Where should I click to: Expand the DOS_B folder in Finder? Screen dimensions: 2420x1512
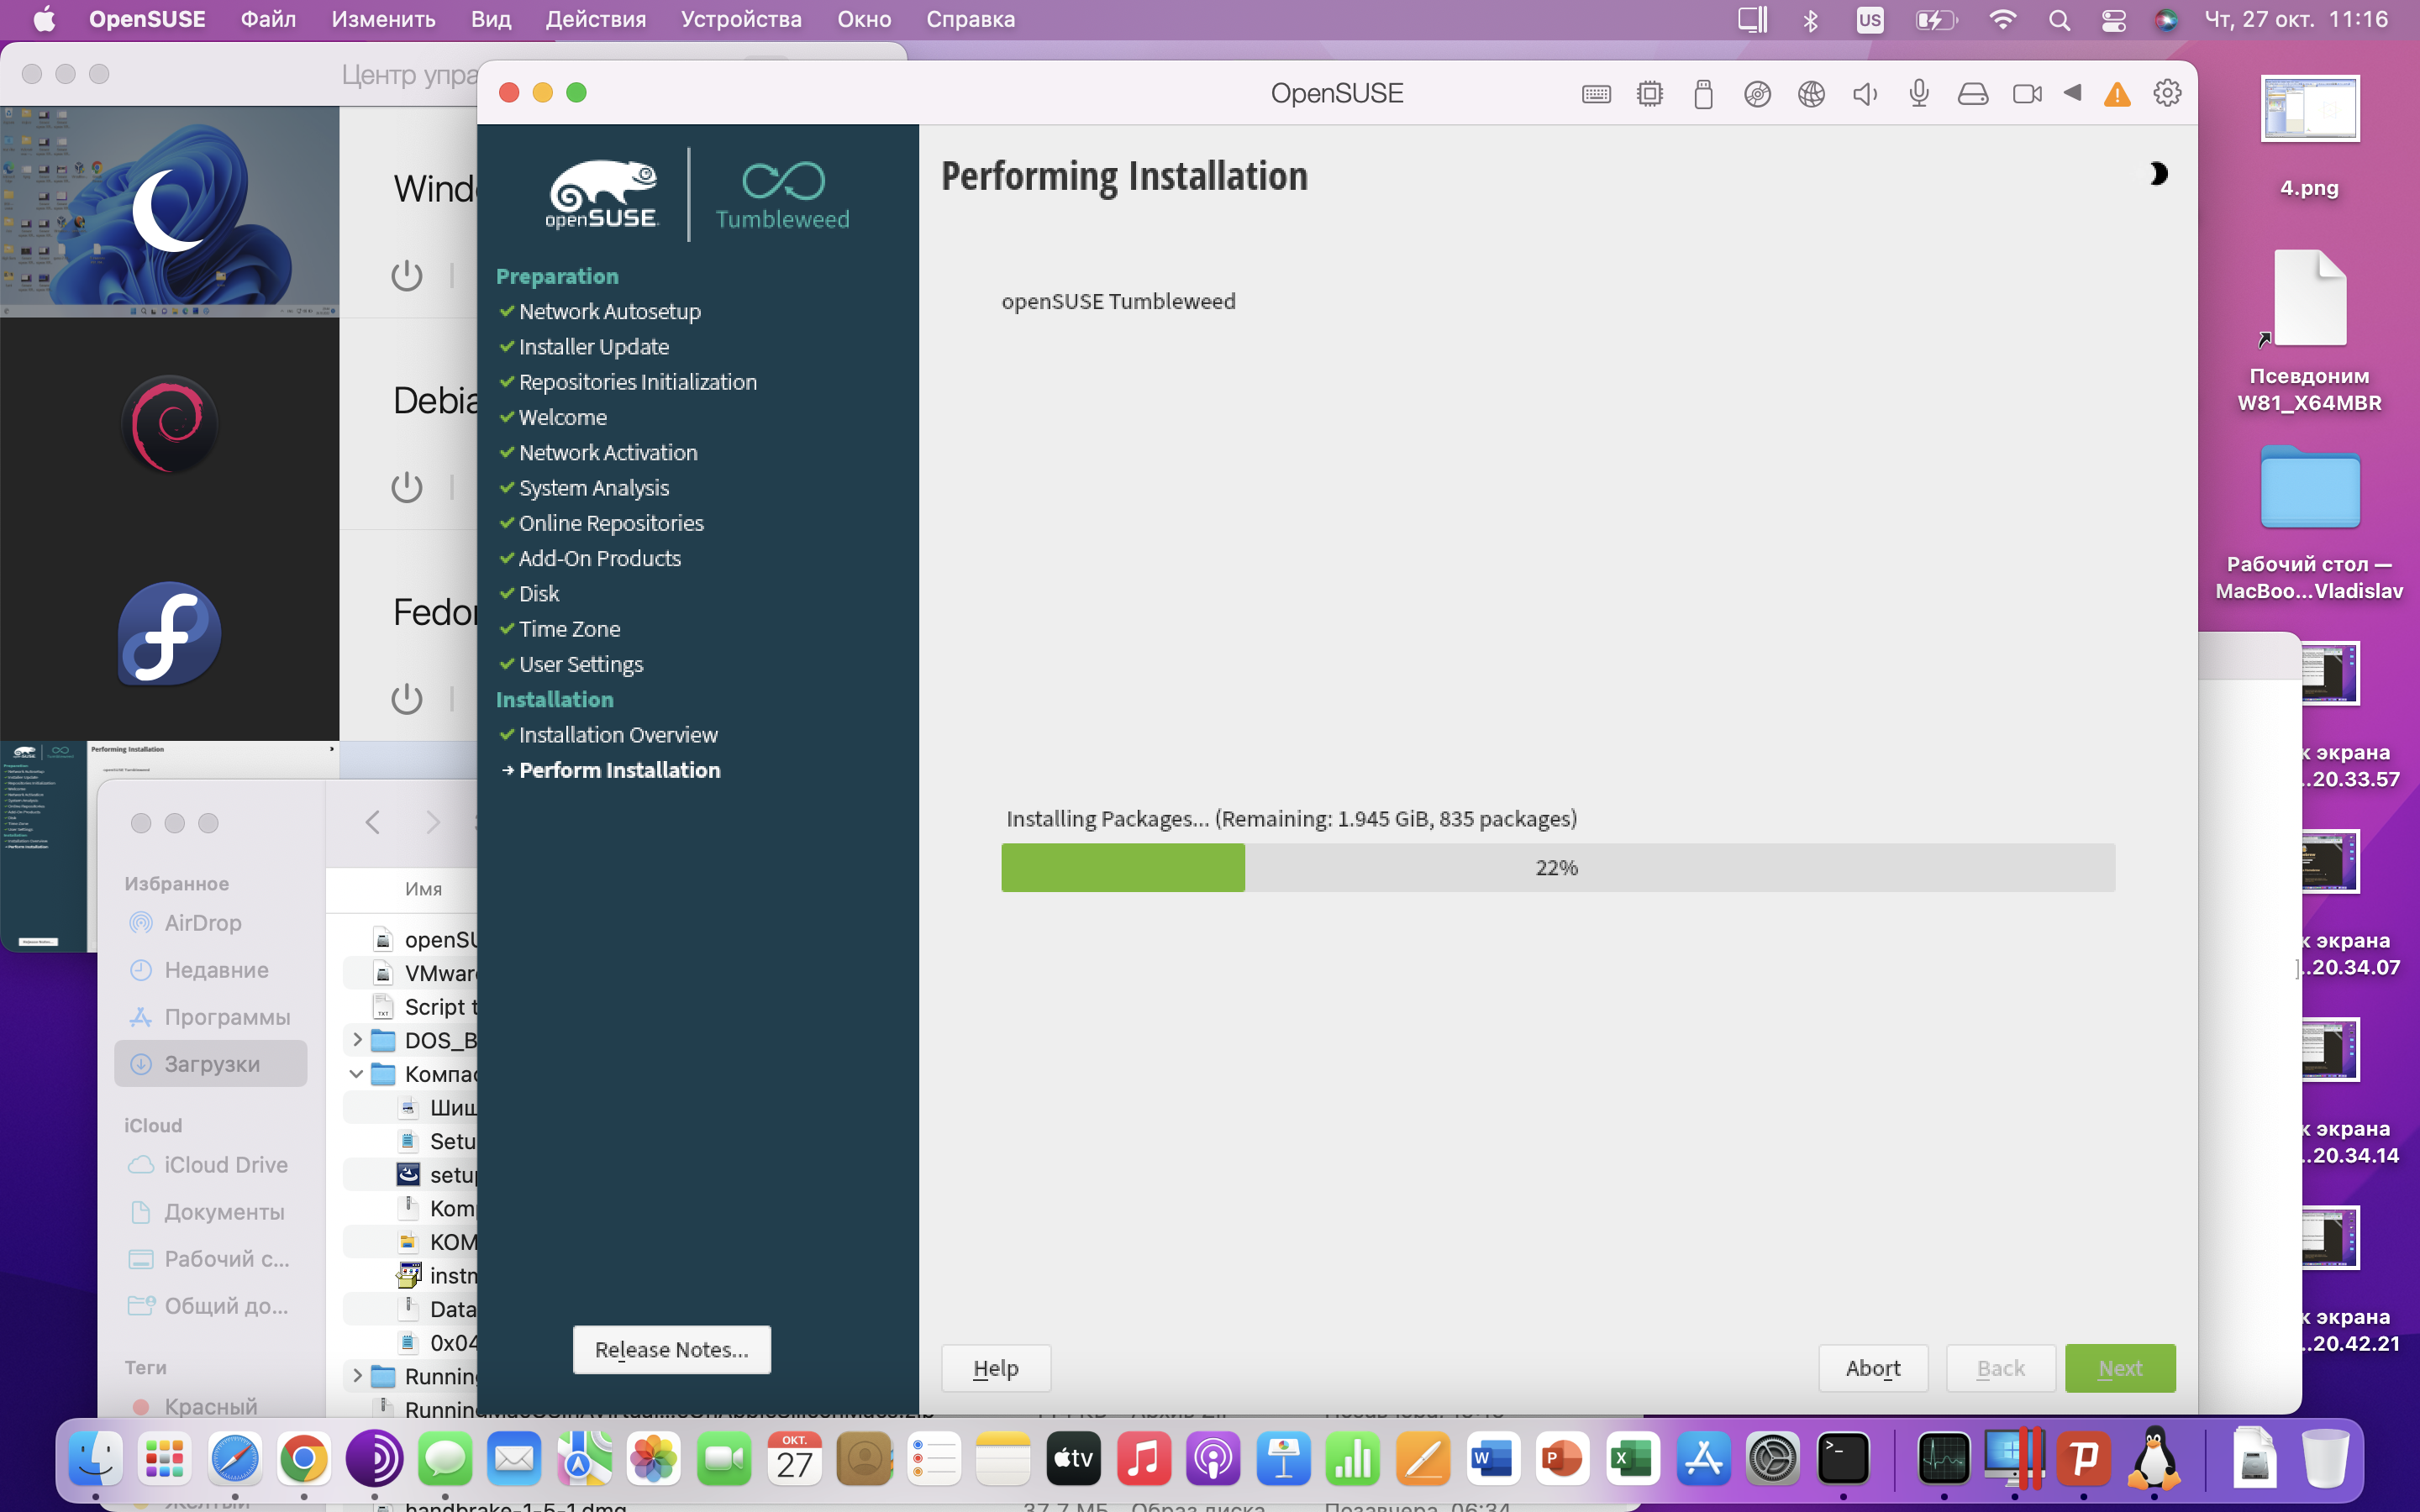[357, 1040]
